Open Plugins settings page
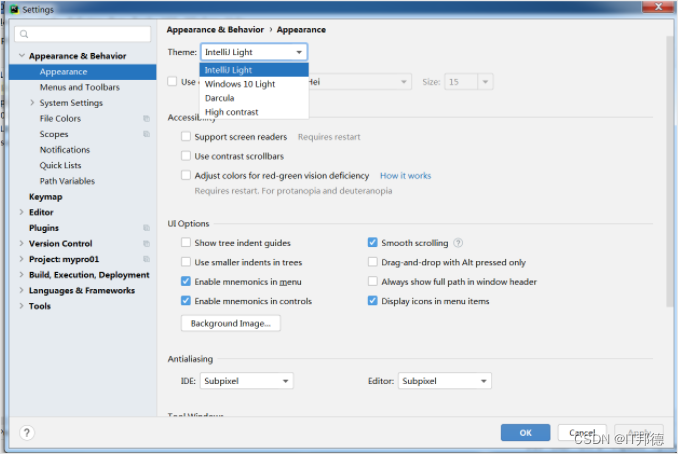Viewport: 679px width, 455px height. 44,228
